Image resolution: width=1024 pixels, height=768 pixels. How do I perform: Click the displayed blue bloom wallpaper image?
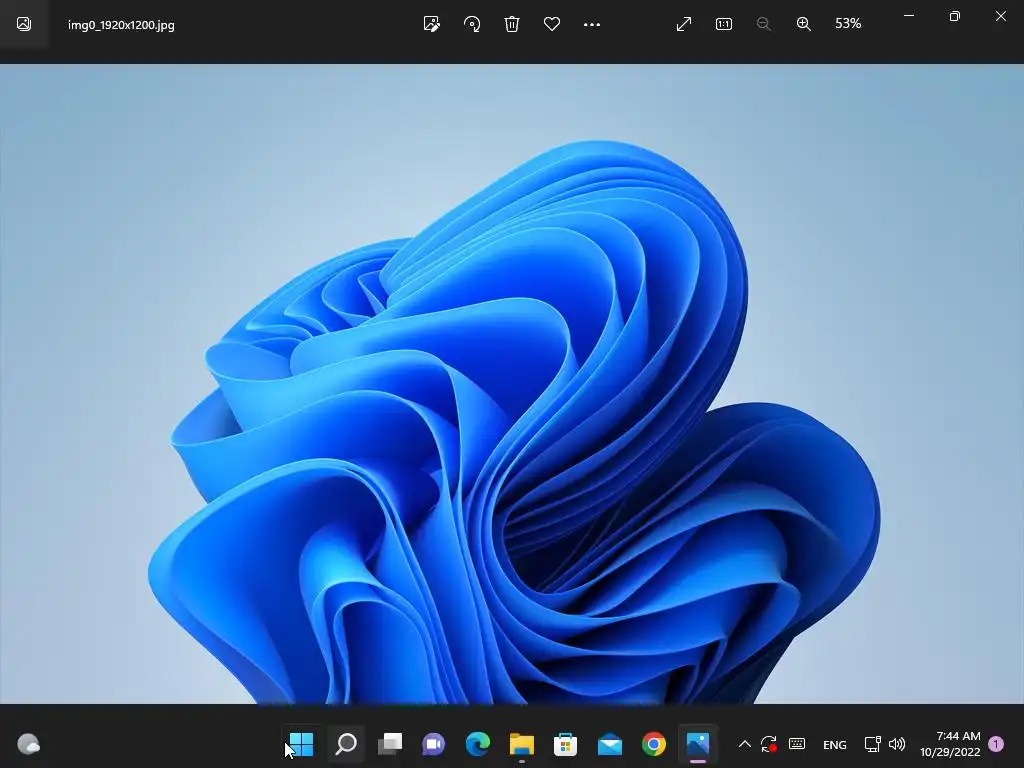(x=512, y=383)
